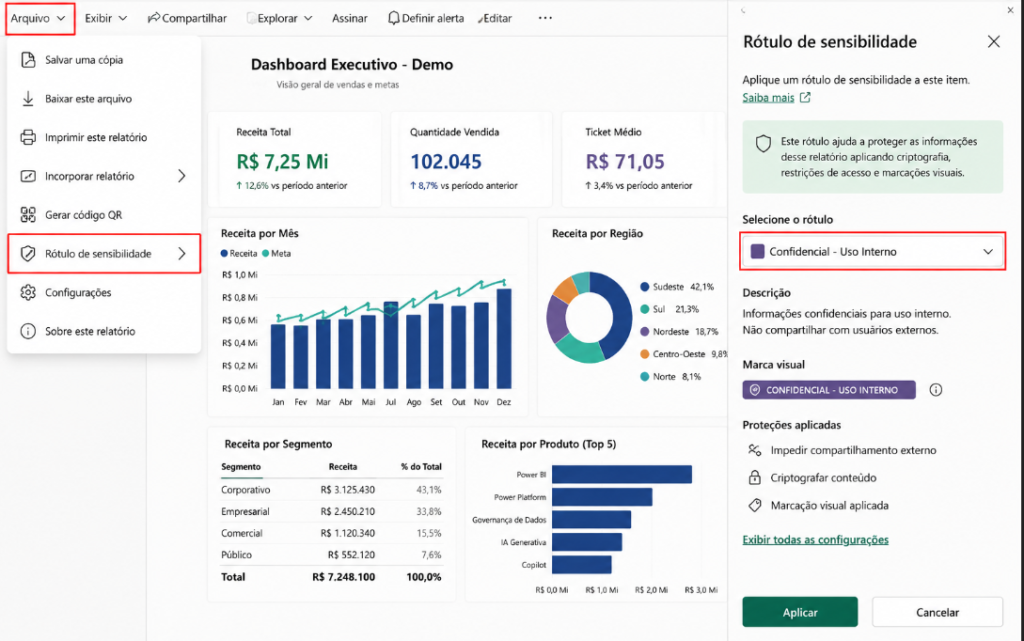Select Salvar uma cópia
This screenshot has height=641, width=1024.
click(x=104, y=60)
